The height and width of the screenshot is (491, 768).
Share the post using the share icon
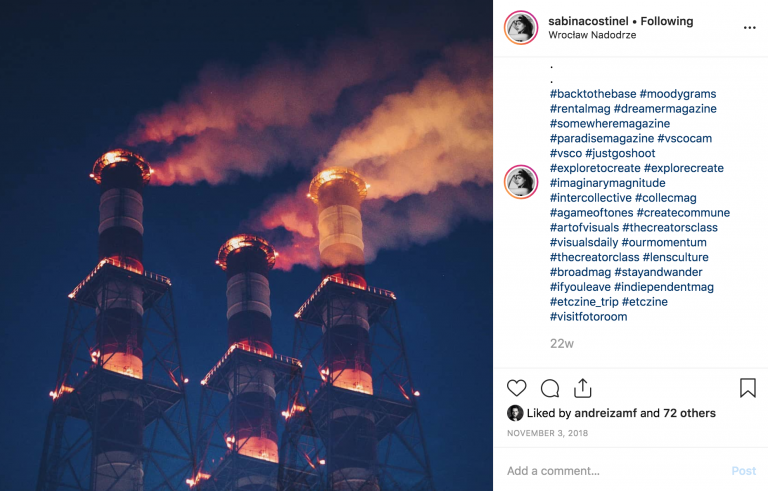click(582, 388)
